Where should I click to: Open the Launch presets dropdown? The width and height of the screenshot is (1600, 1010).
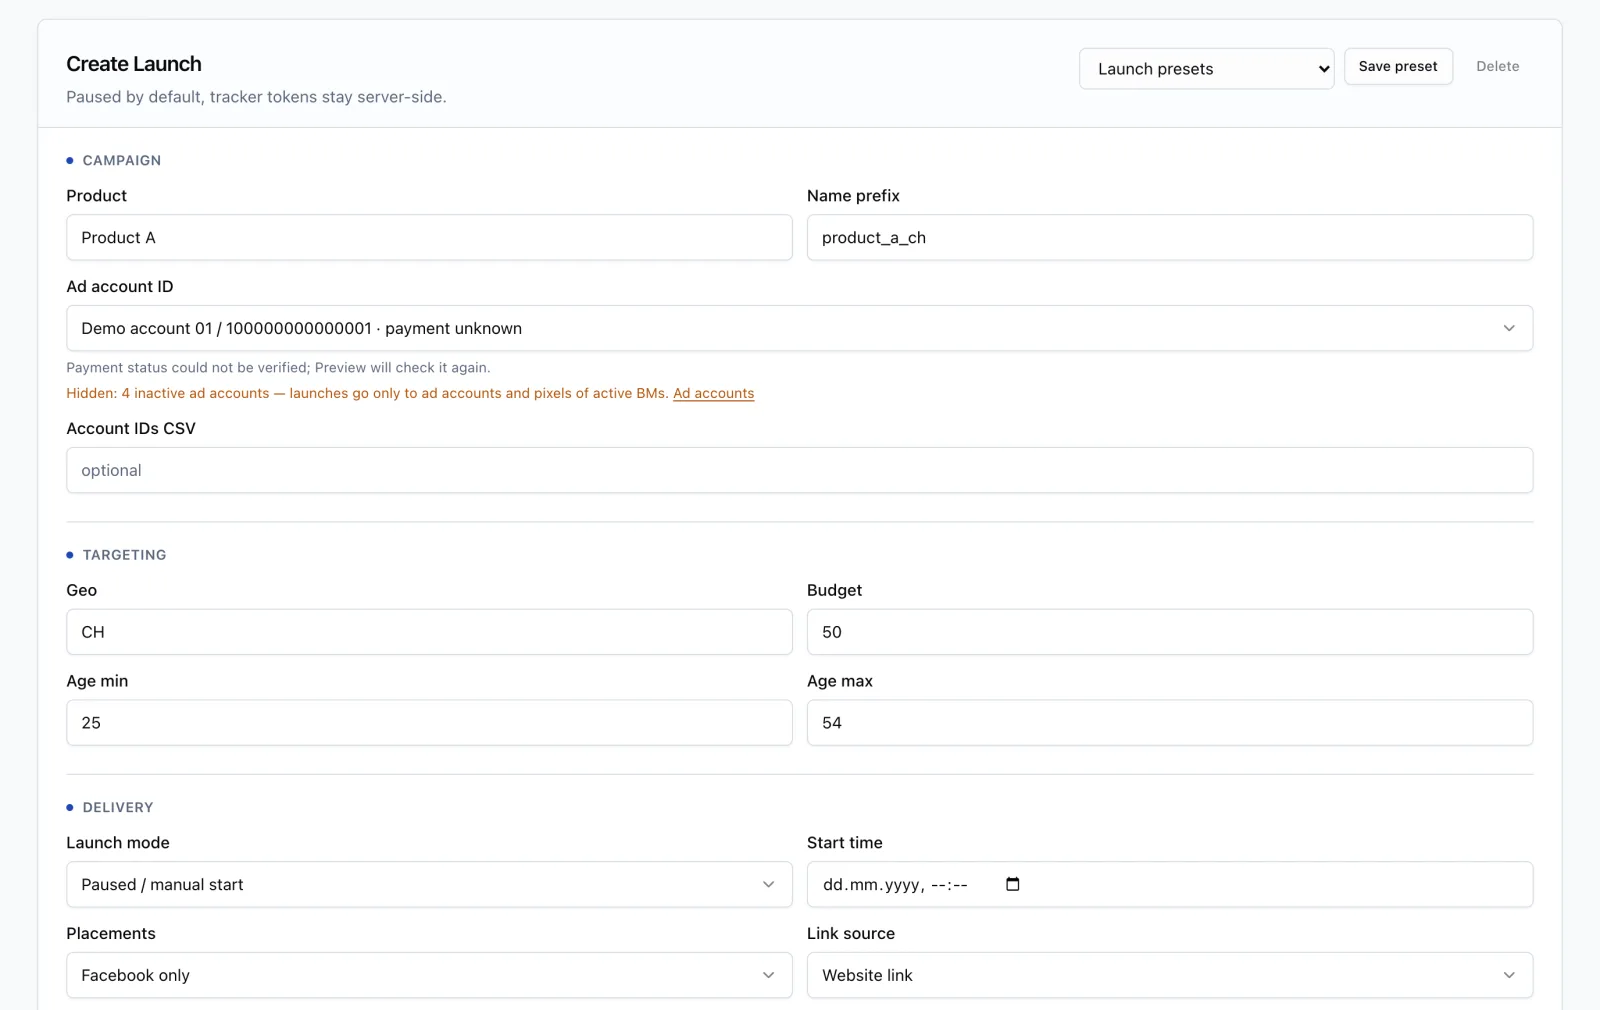click(1206, 69)
